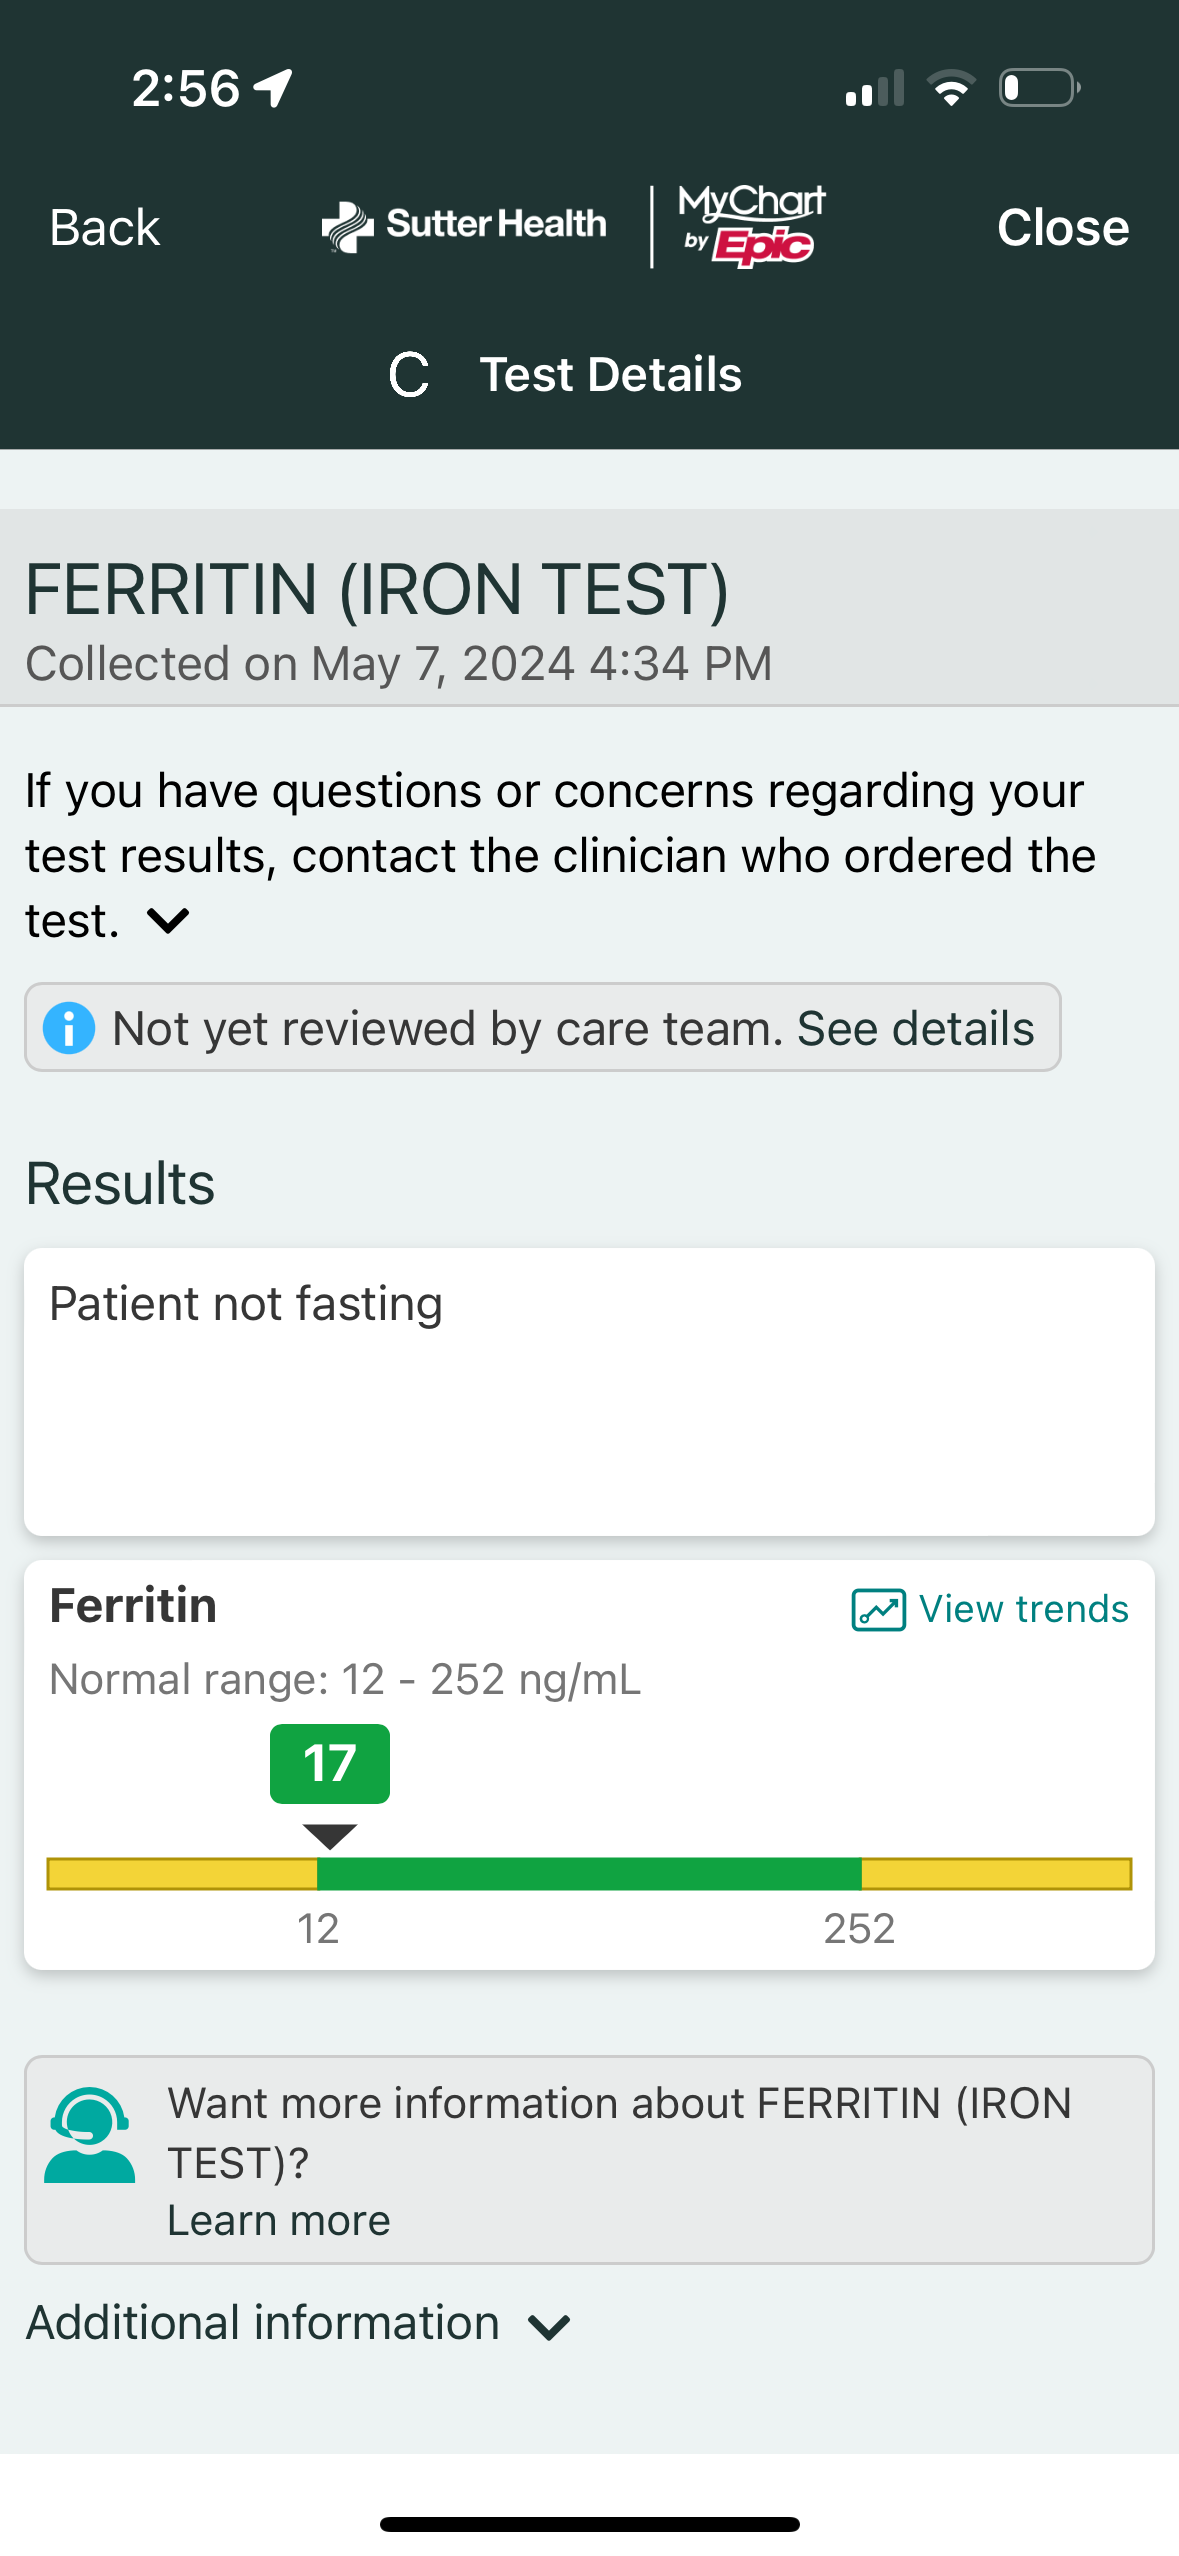Open the View trends link
Image resolution: width=1179 pixels, height=2556 pixels.
pos(1023,1610)
